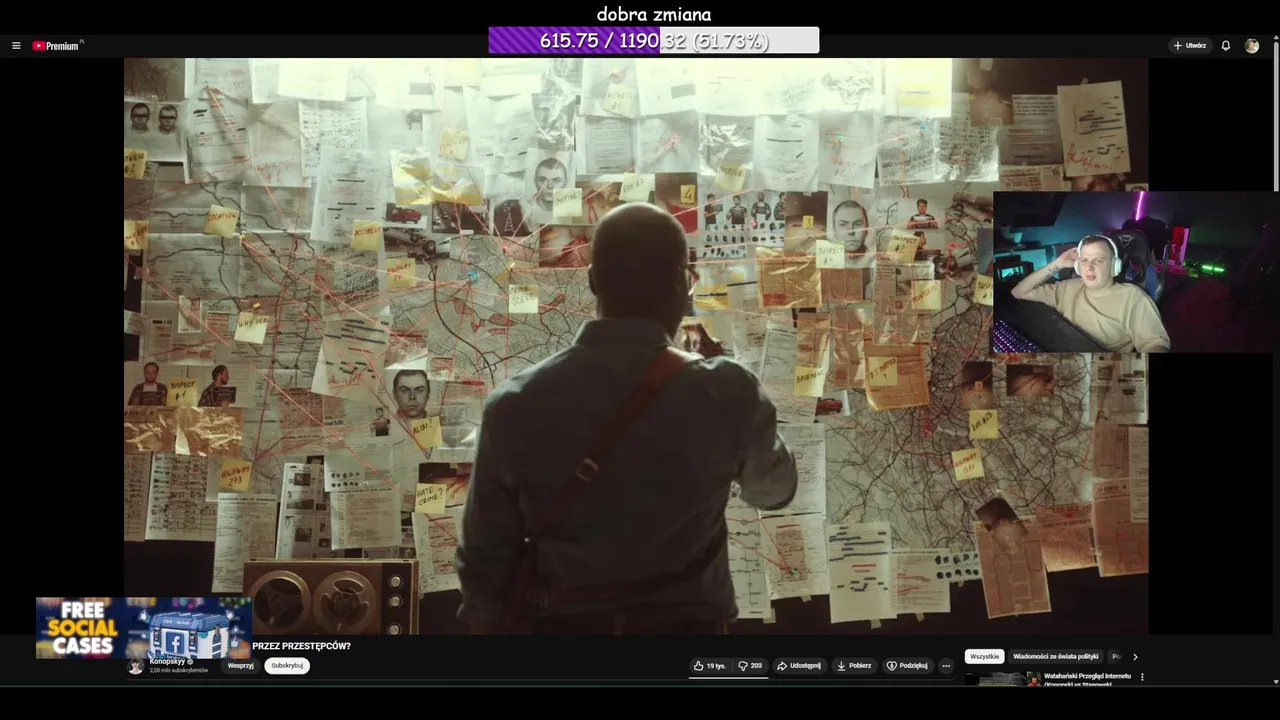Click the streamer webcam overlay
The height and width of the screenshot is (720, 1280).
tap(1136, 272)
